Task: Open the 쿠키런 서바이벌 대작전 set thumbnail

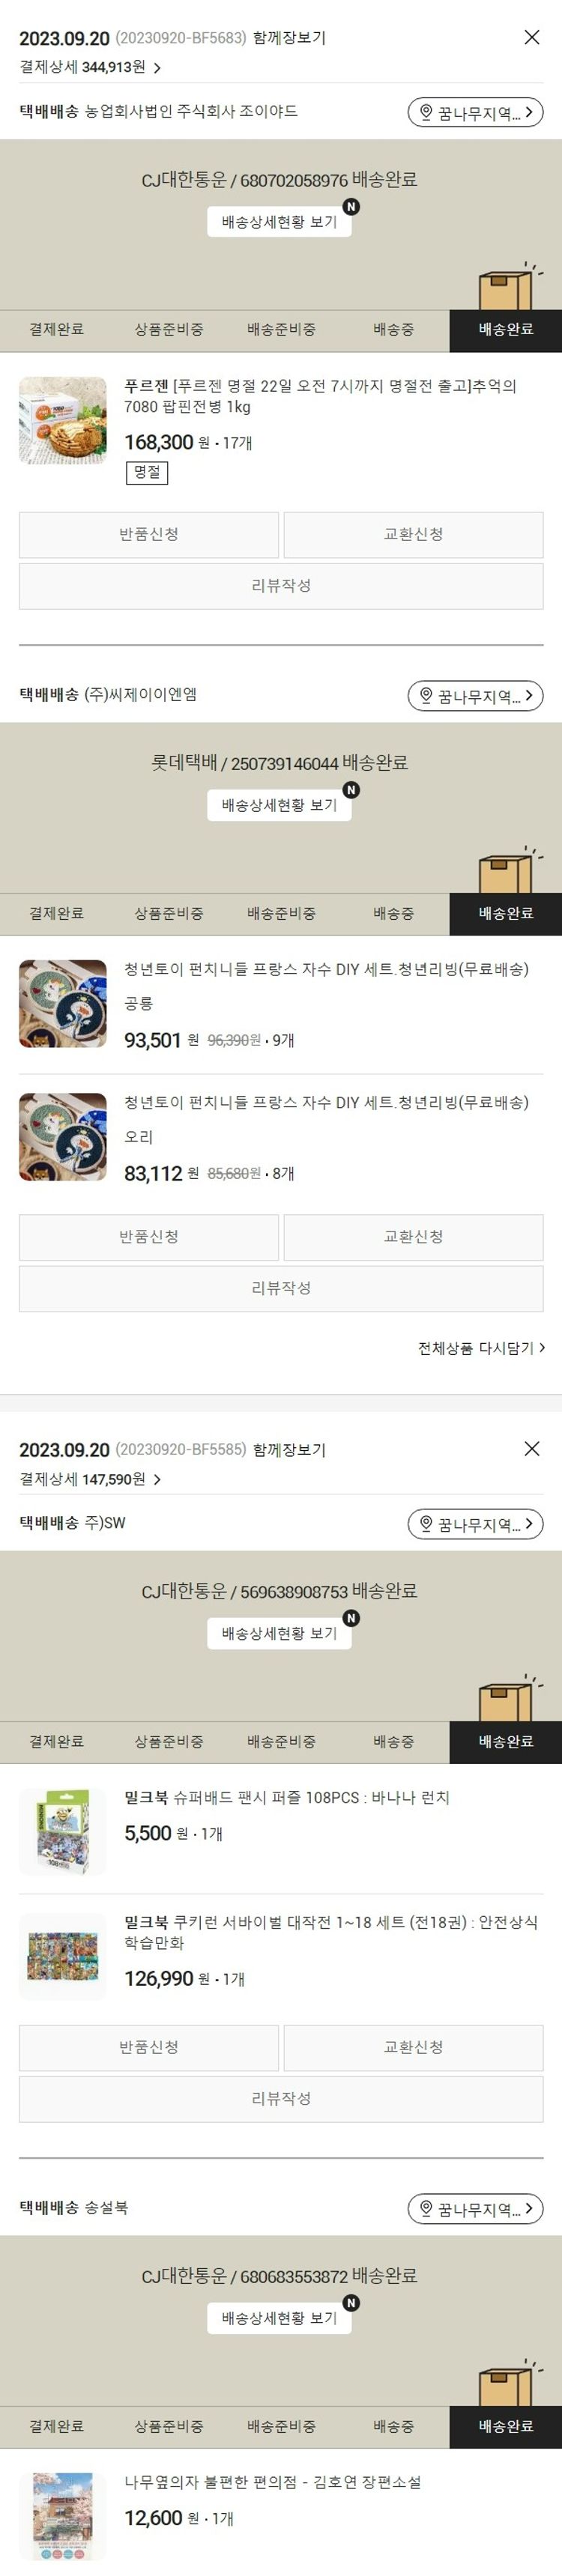Action: point(62,1956)
